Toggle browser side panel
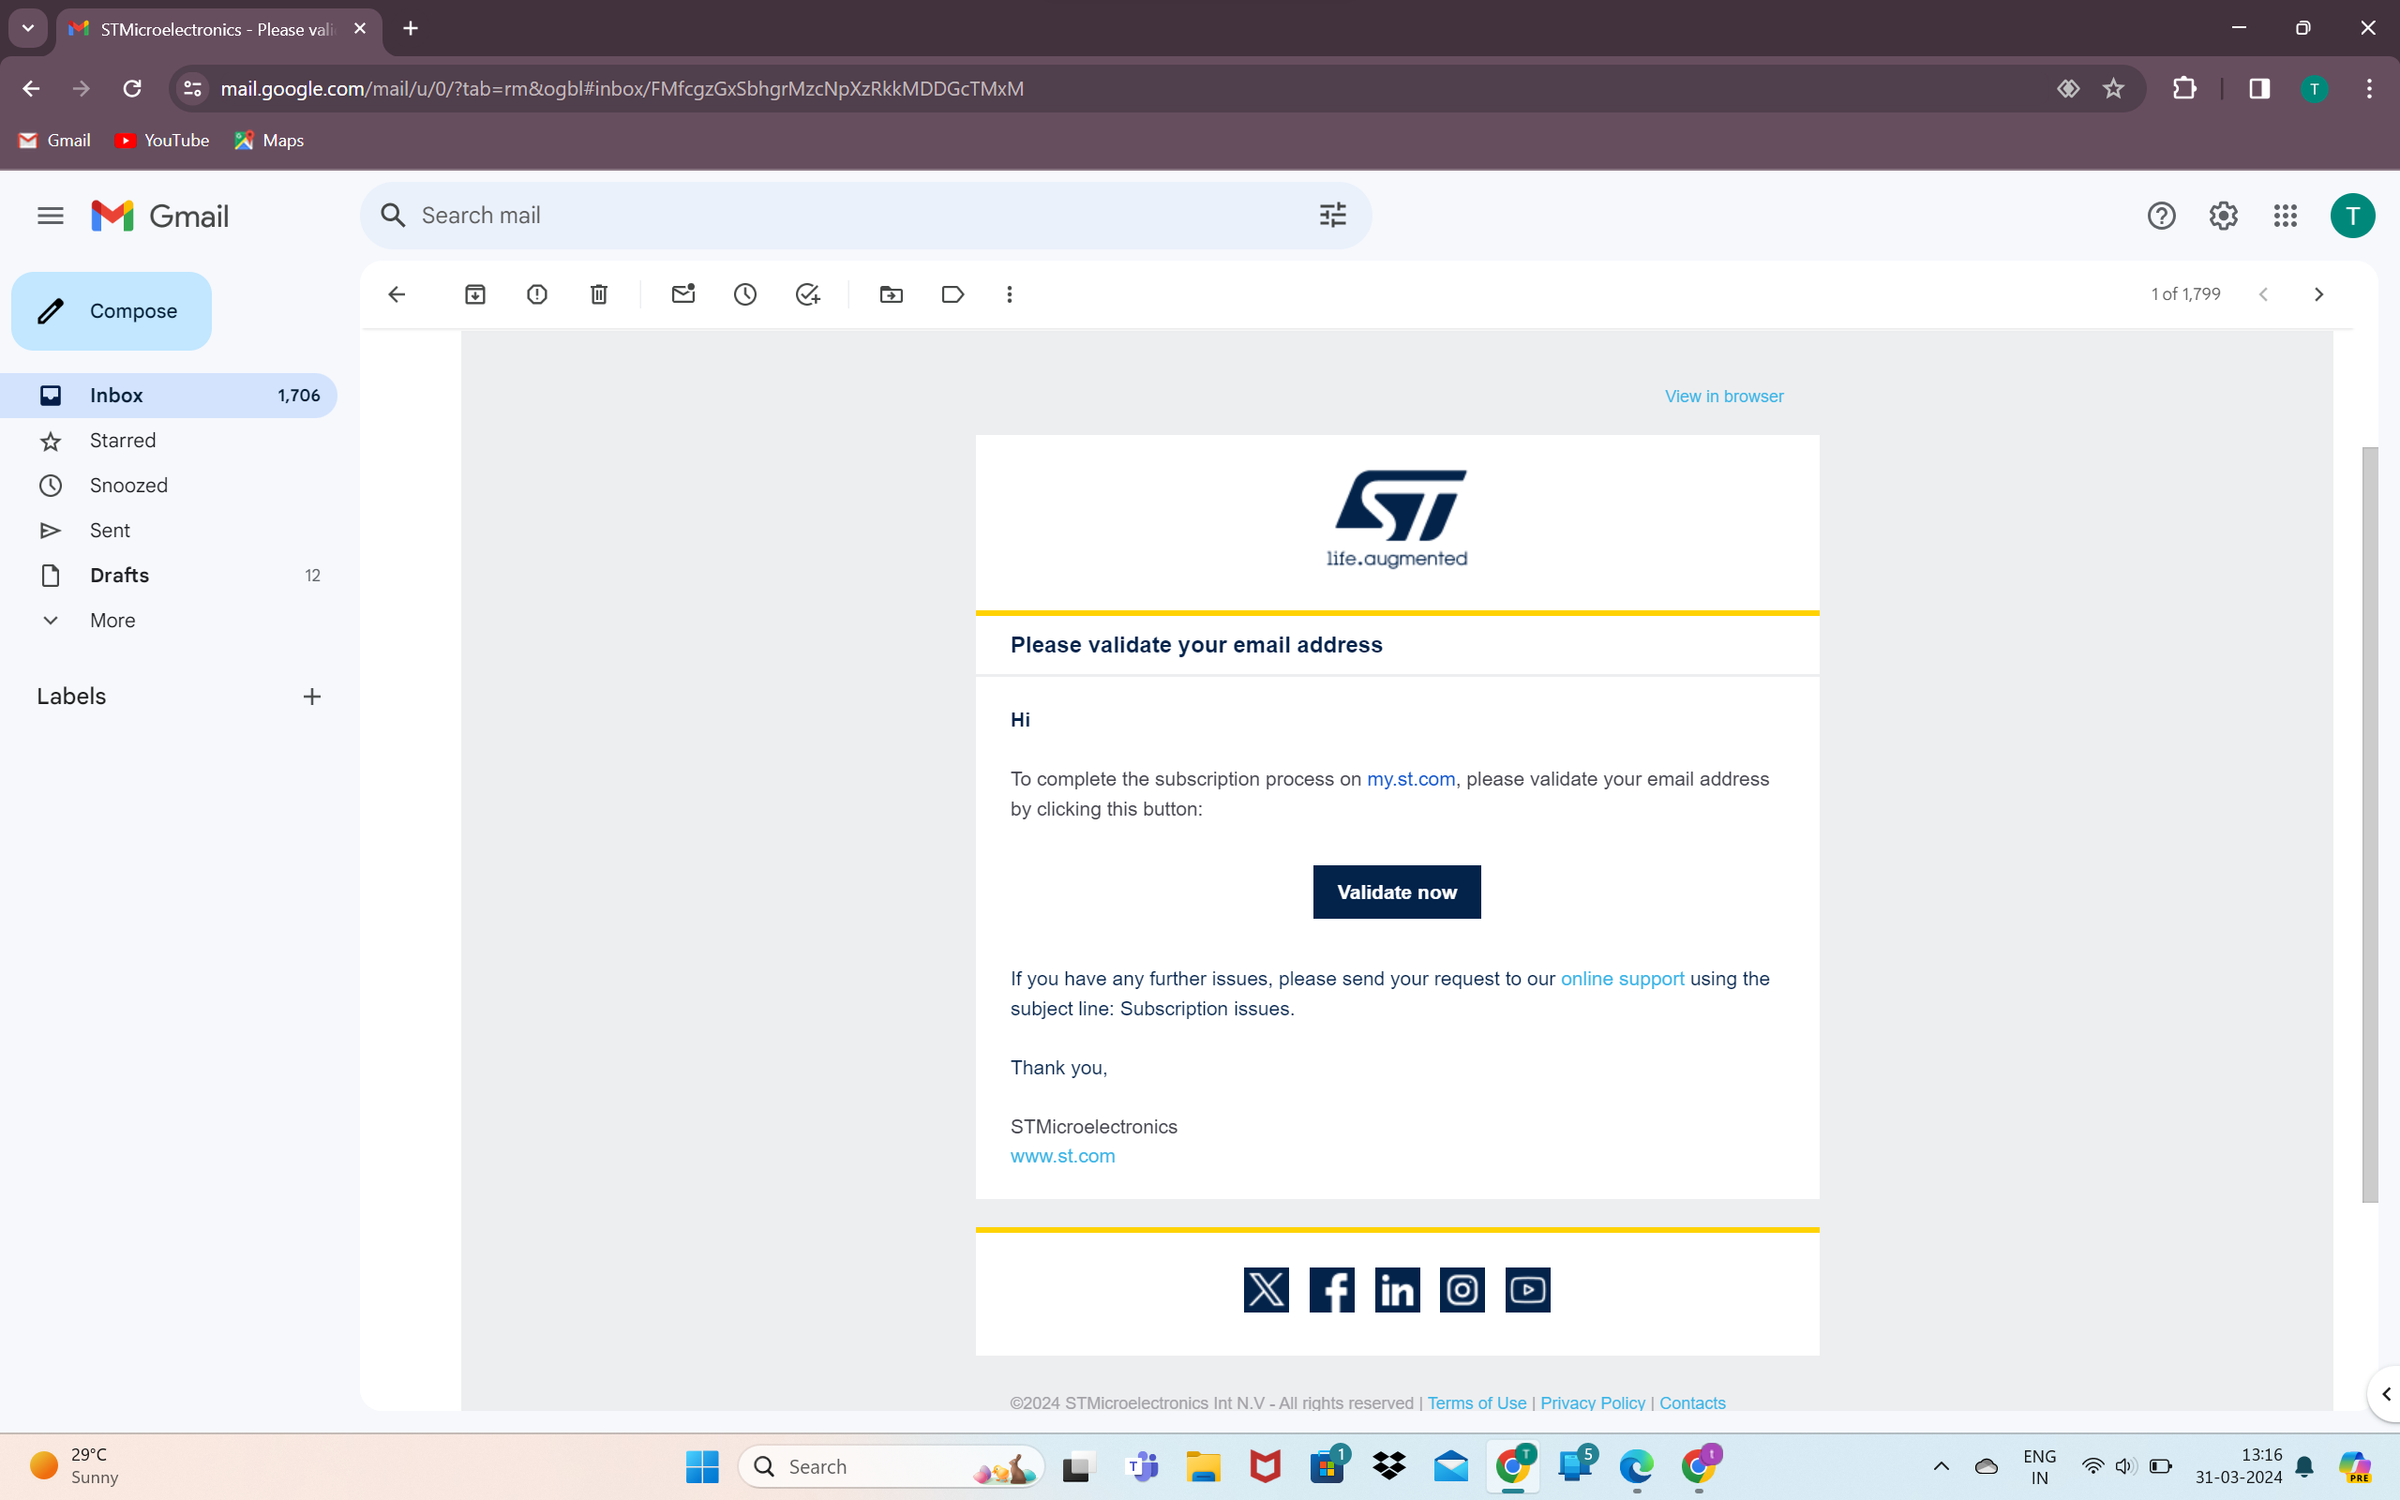 point(2259,89)
